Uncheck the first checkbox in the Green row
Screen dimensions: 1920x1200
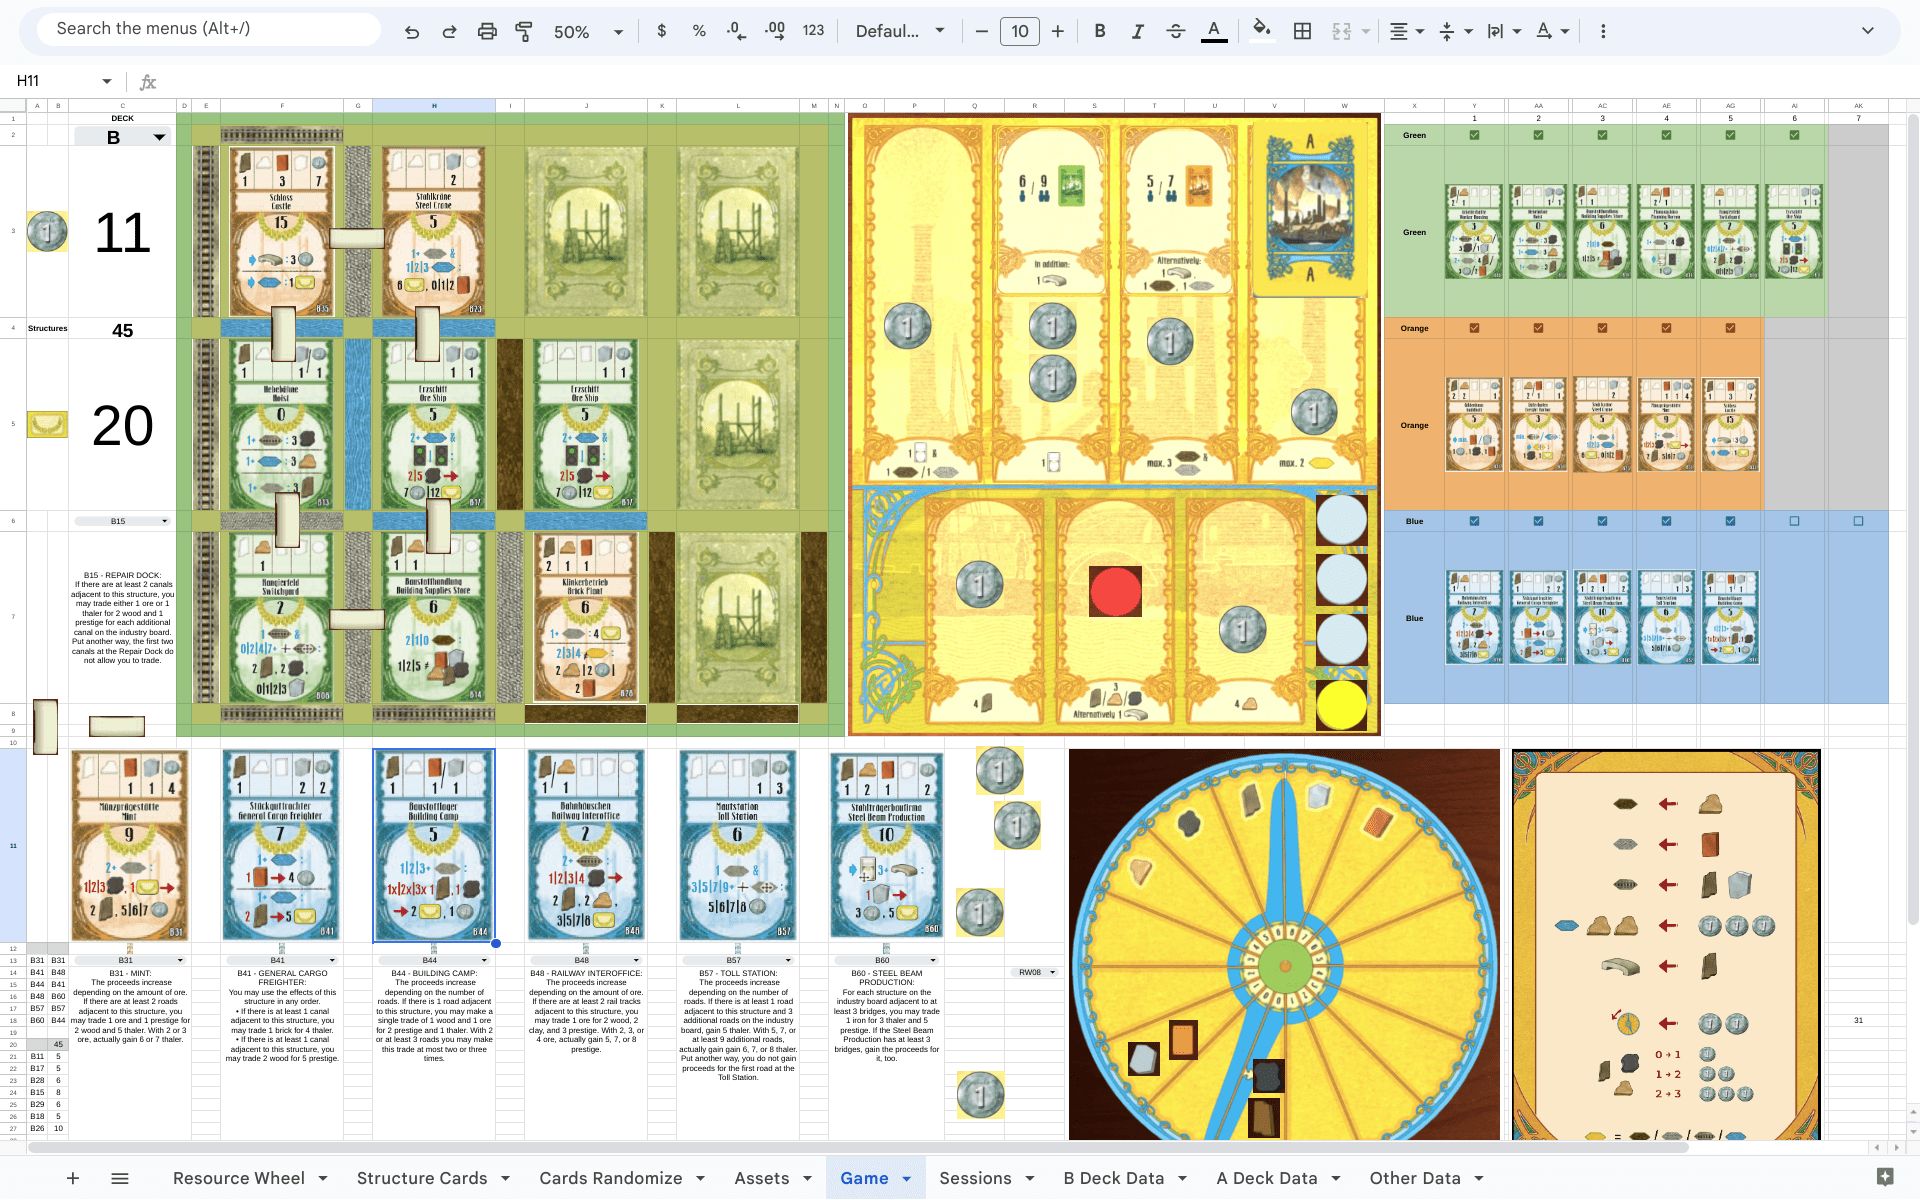point(1474,135)
